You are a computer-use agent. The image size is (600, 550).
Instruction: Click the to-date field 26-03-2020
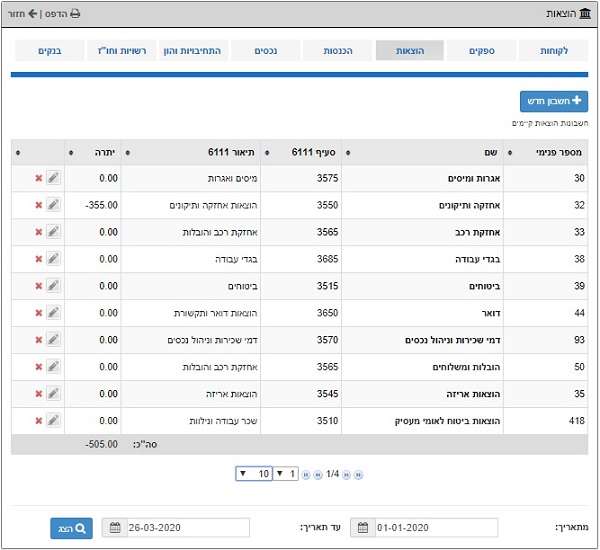point(188,527)
